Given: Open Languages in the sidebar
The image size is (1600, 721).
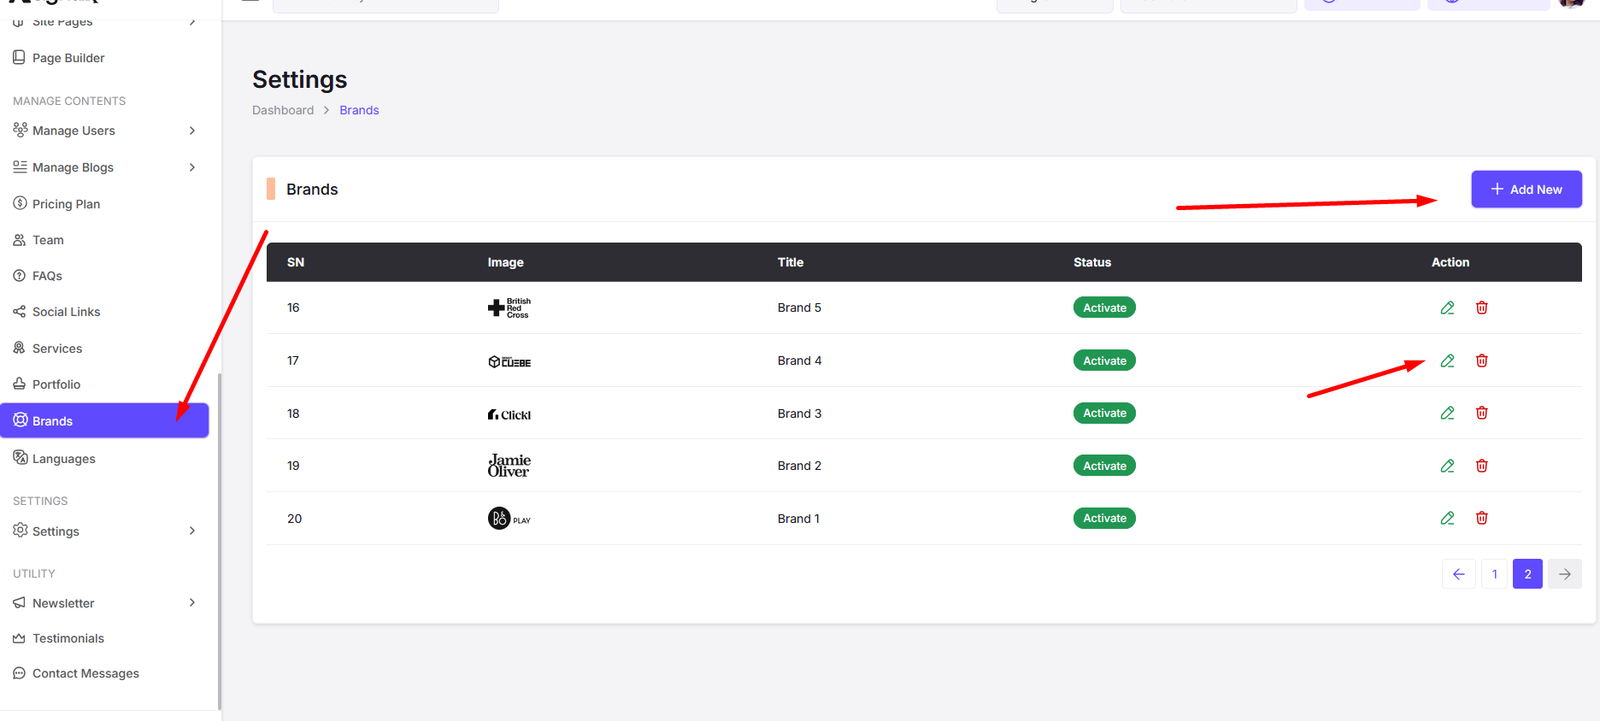Looking at the screenshot, I should [64, 459].
